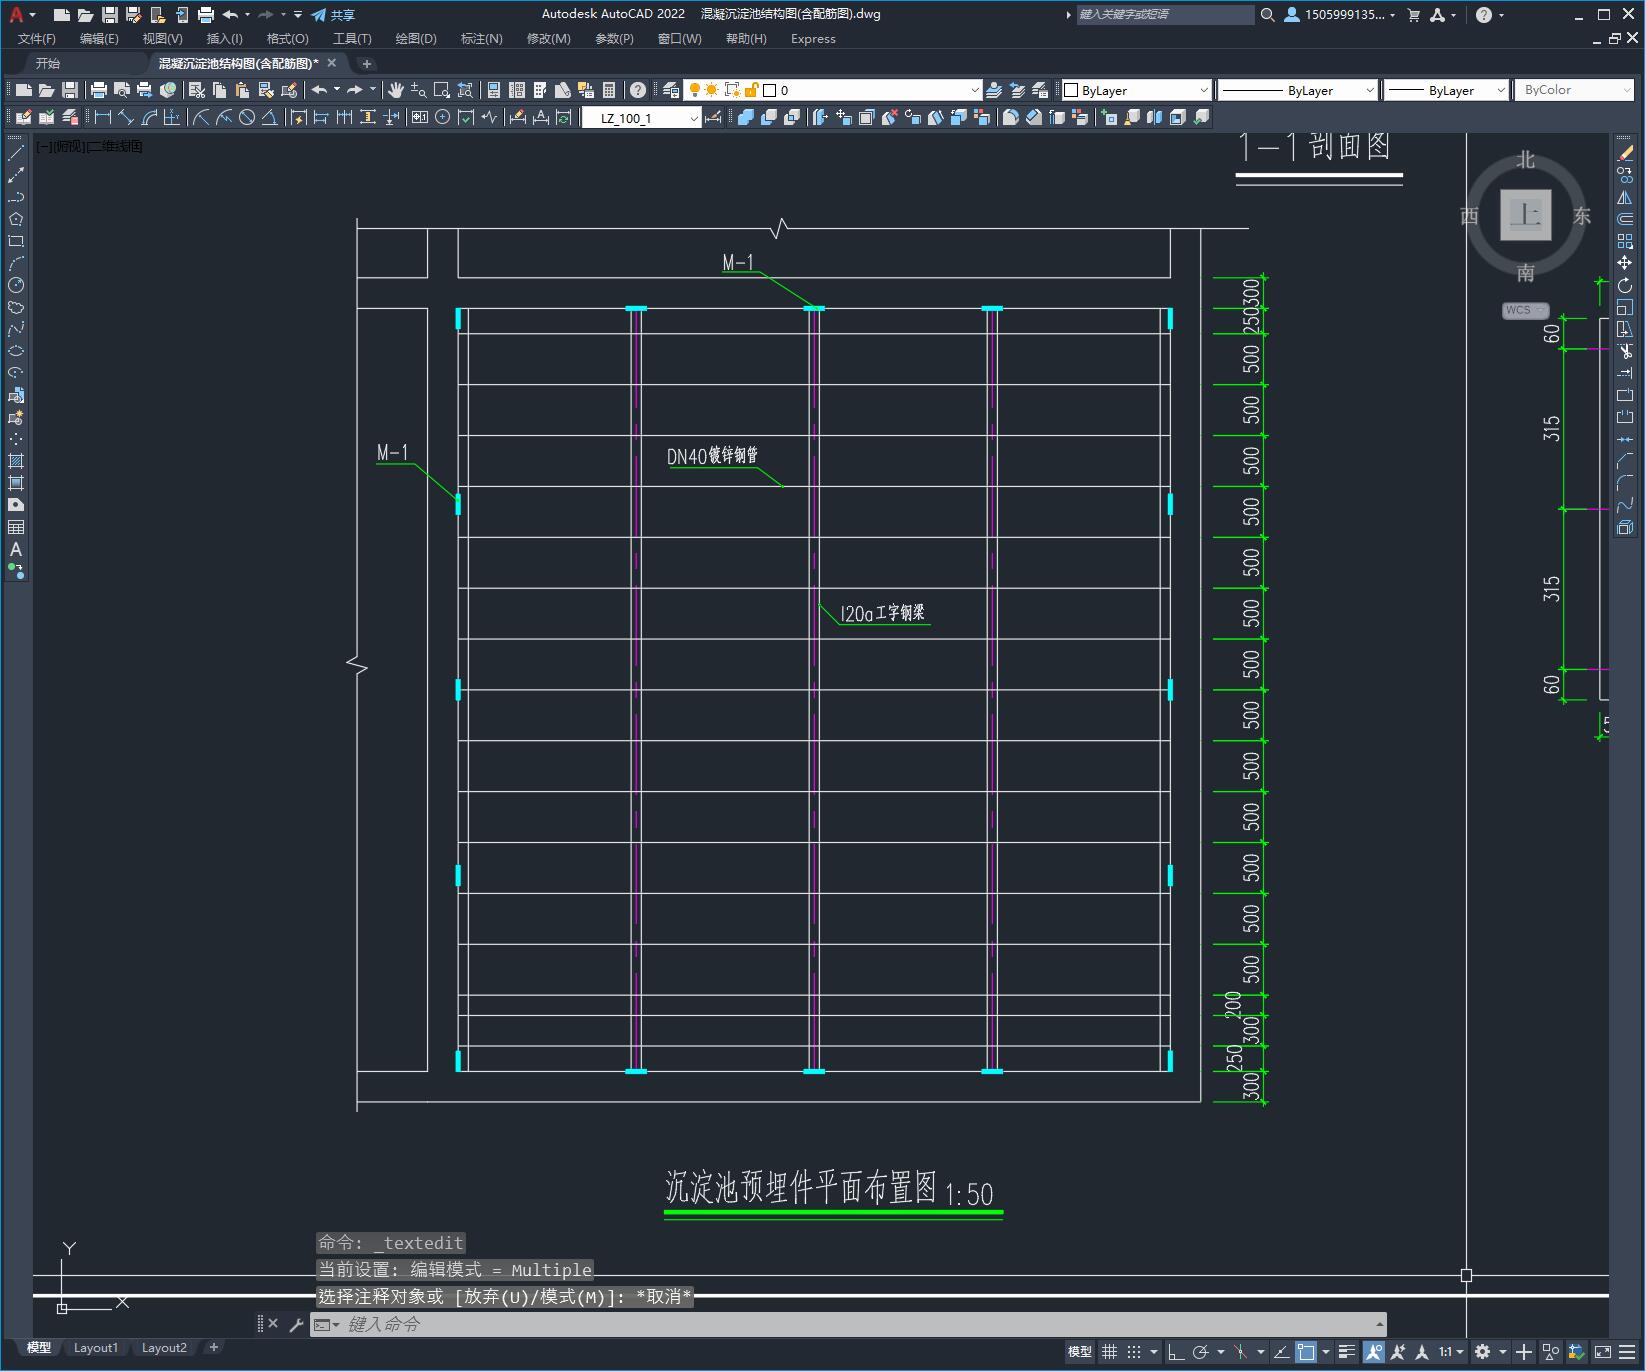This screenshot has width=1645, height=1371.
Task: Select the Linear dimension tool
Action: click(x=102, y=117)
